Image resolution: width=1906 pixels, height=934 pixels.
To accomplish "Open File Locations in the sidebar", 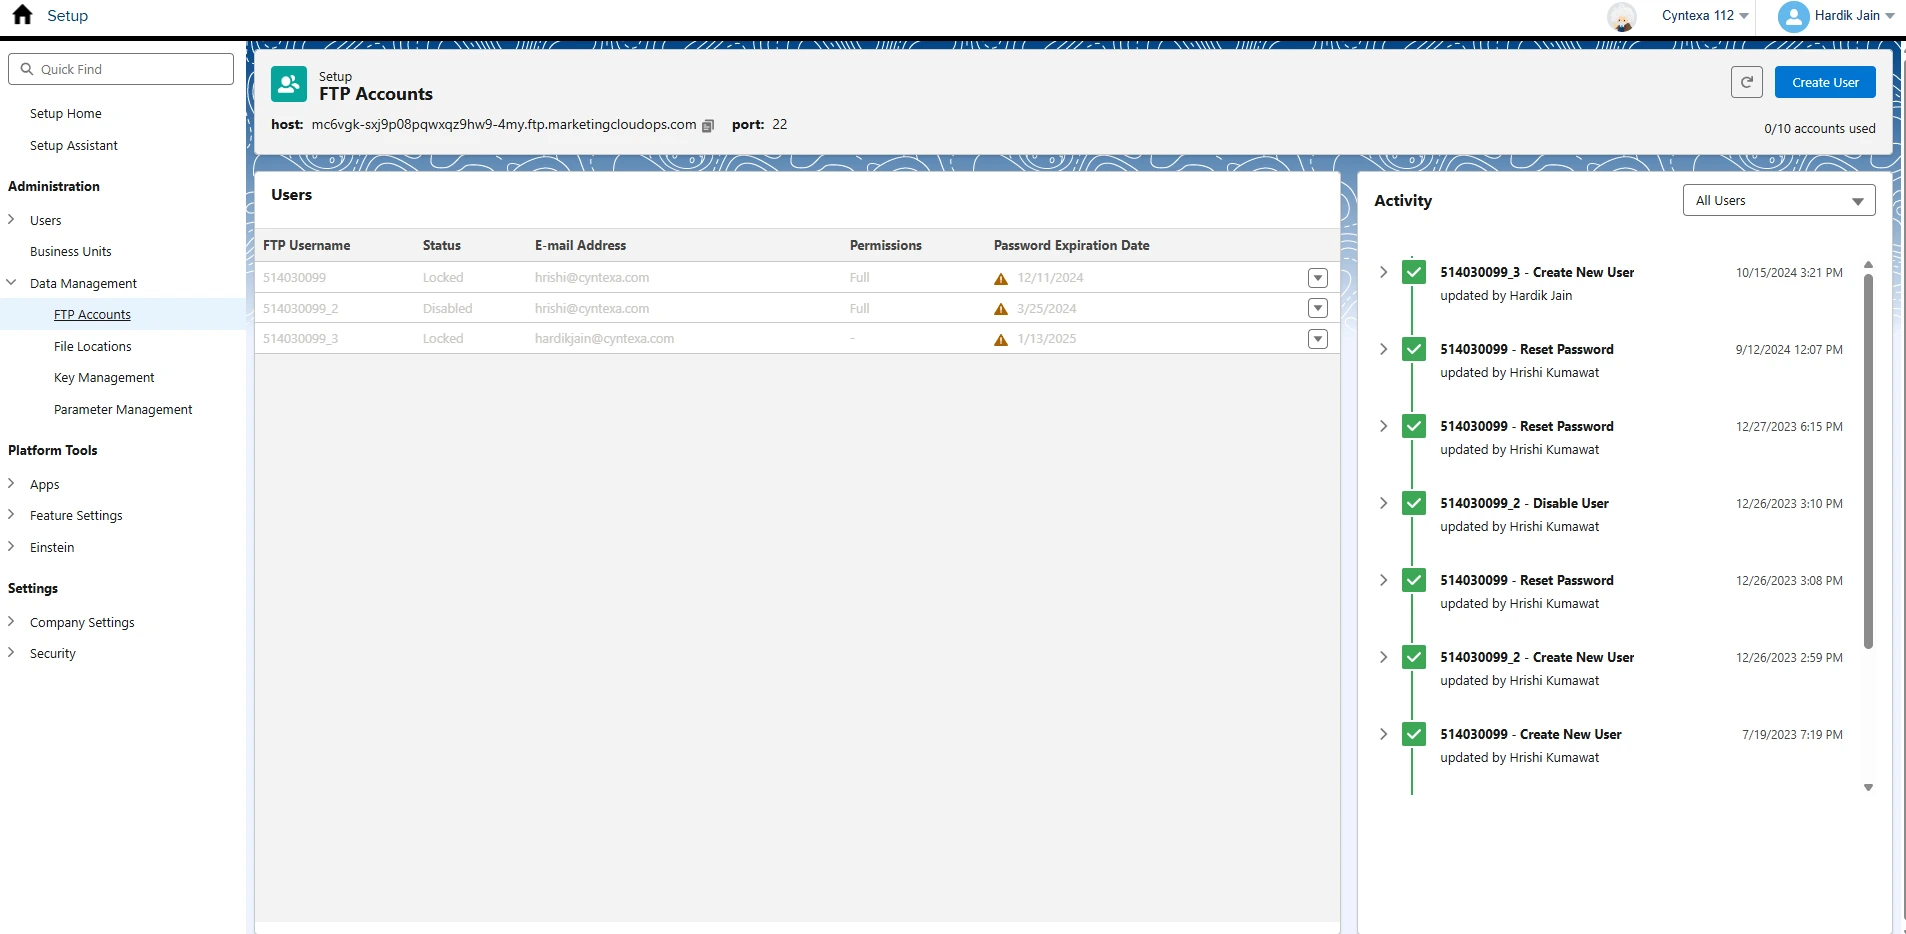I will pos(93,347).
